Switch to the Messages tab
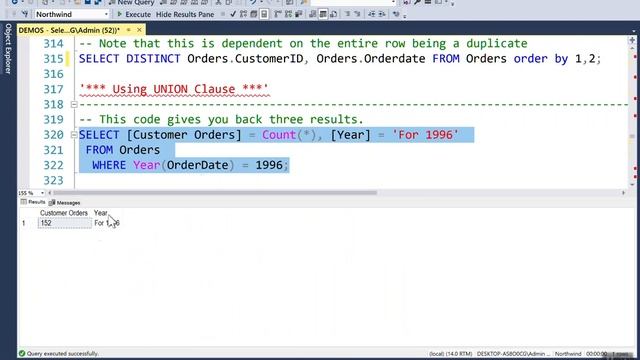 click(x=64, y=202)
